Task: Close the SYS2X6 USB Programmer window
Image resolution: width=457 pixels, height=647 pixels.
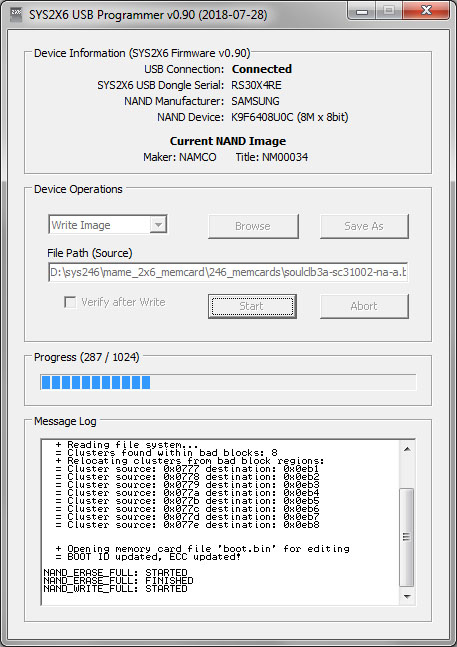Action: [x=426, y=11]
